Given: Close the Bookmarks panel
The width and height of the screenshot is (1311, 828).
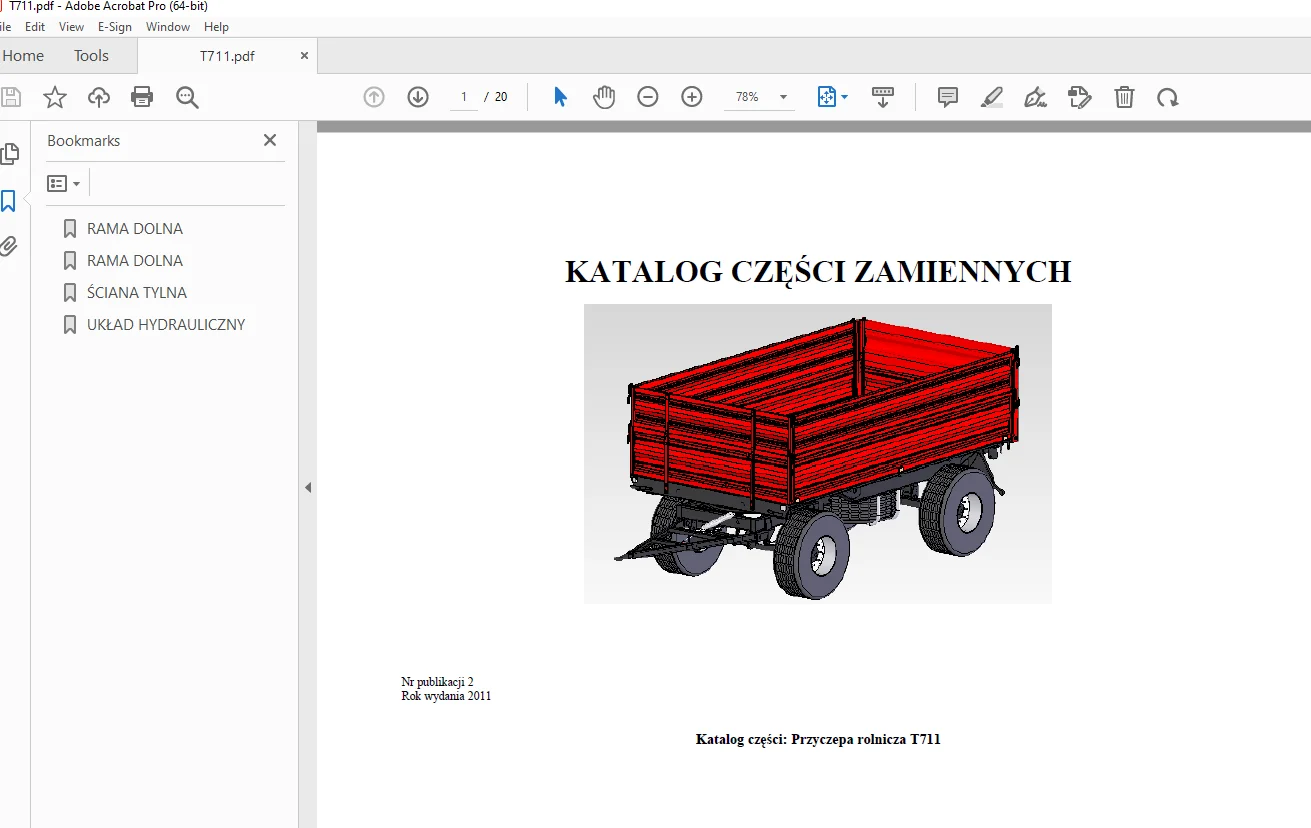Looking at the screenshot, I should point(270,140).
